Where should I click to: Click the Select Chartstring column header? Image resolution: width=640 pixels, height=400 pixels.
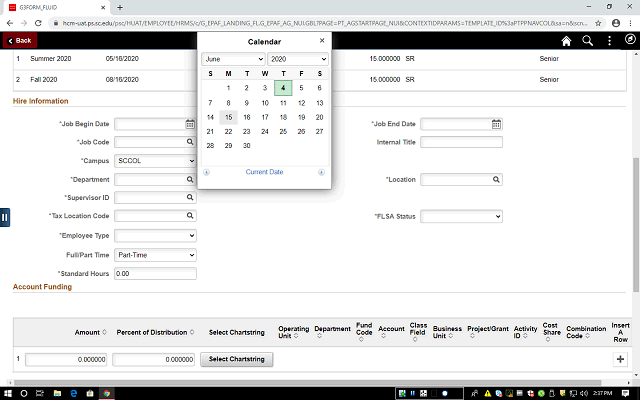point(237,332)
